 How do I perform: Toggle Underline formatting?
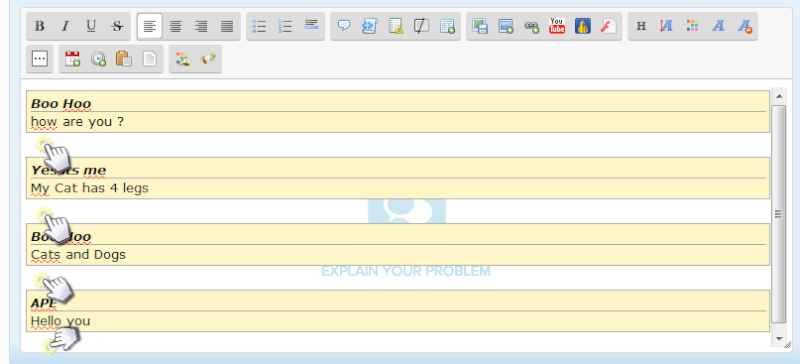(91, 26)
